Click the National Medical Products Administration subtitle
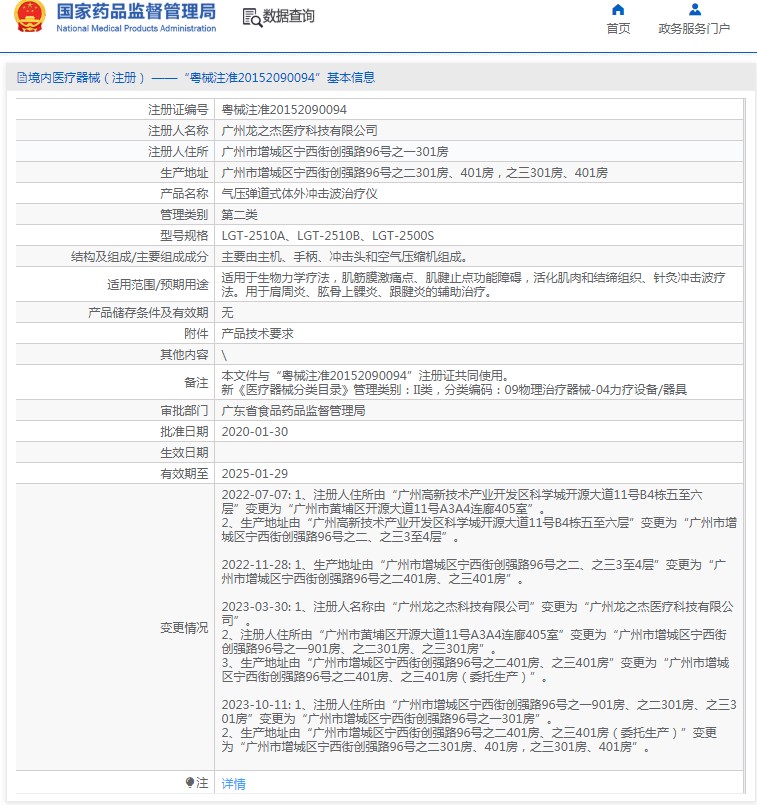This screenshot has width=757, height=805. click(136, 29)
